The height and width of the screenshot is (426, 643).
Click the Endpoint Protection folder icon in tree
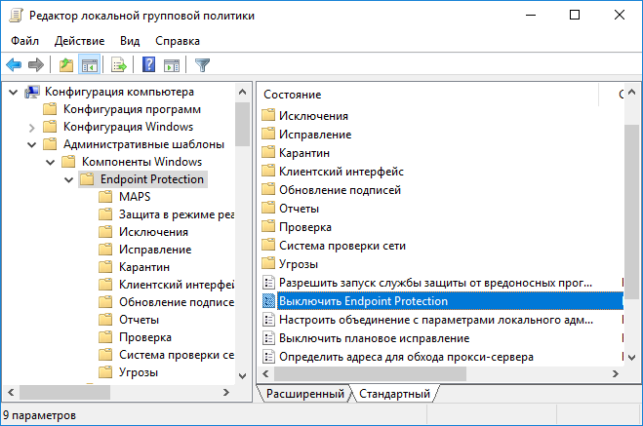click(87, 179)
